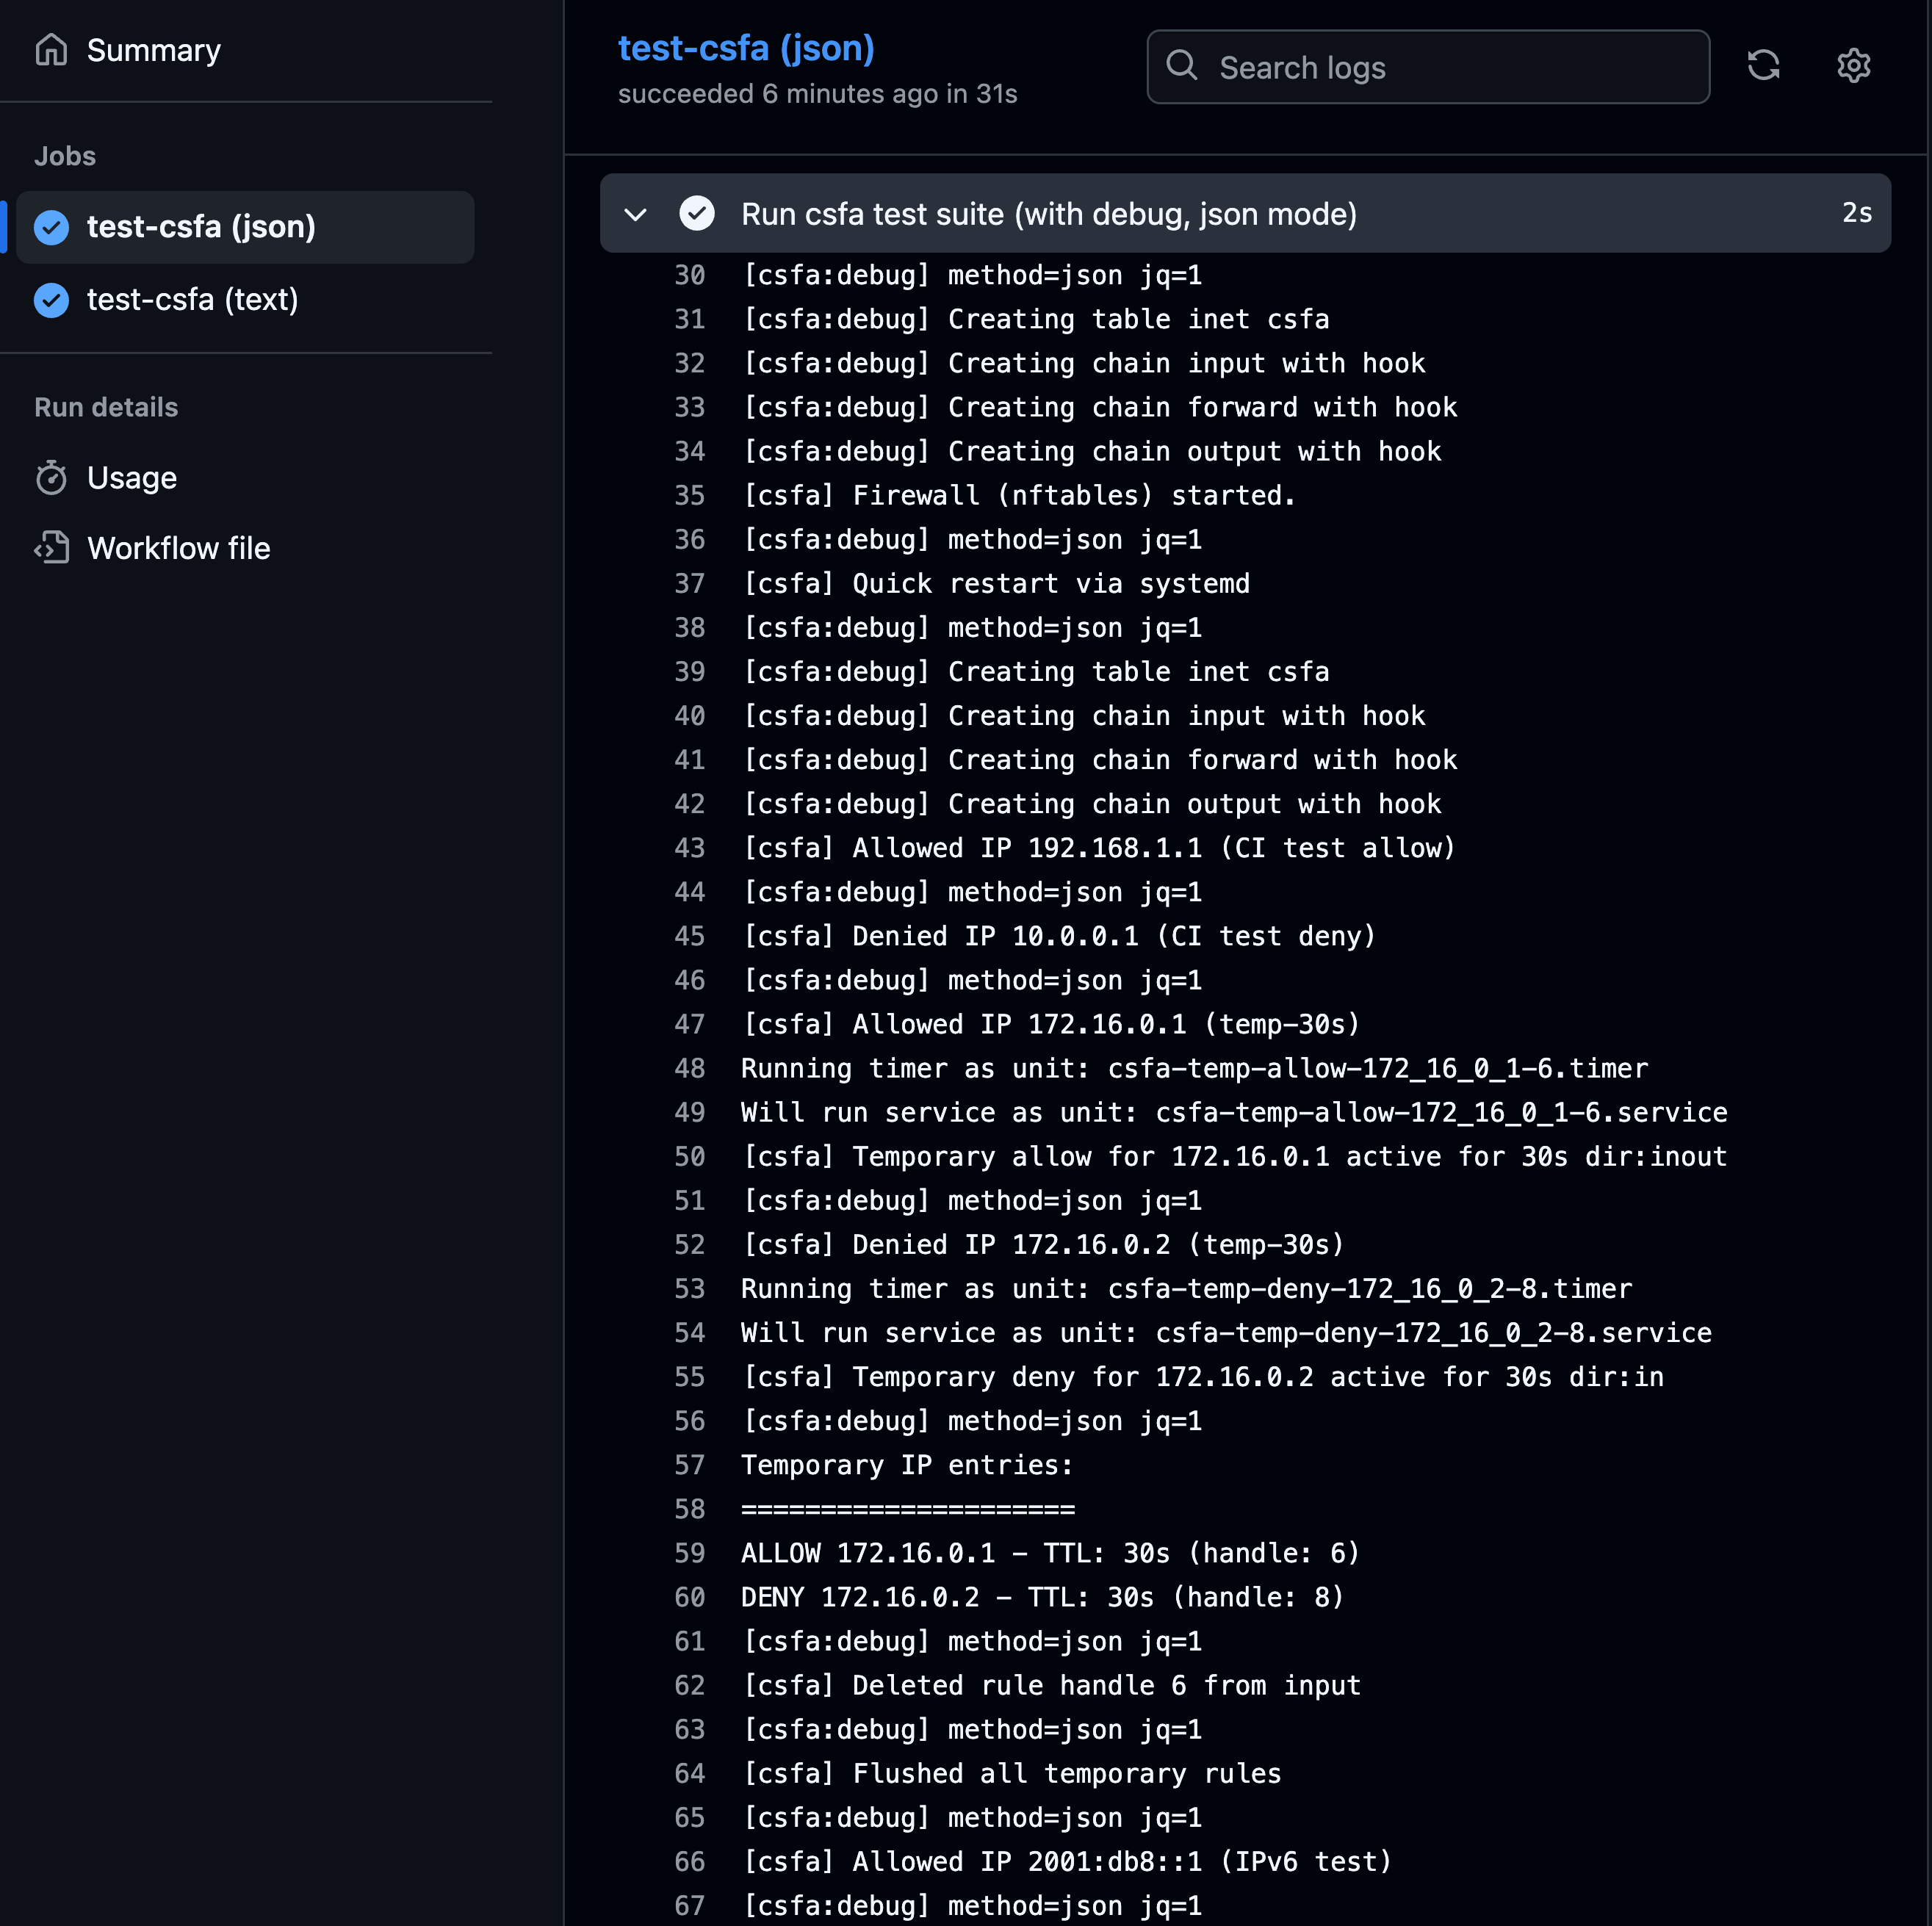Click success check icon beside test-csfa (text)
The width and height of the screenshot is (1932, 1926).
click(x=51, y=300)
